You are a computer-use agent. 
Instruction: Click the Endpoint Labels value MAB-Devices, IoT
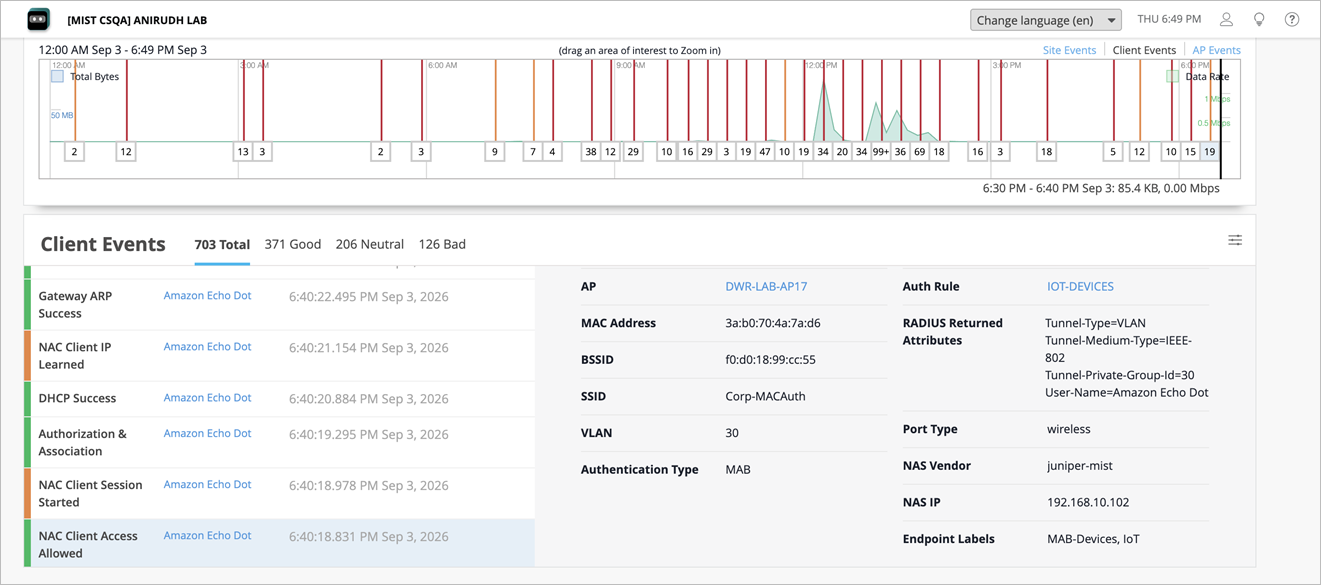[1093, 539]
